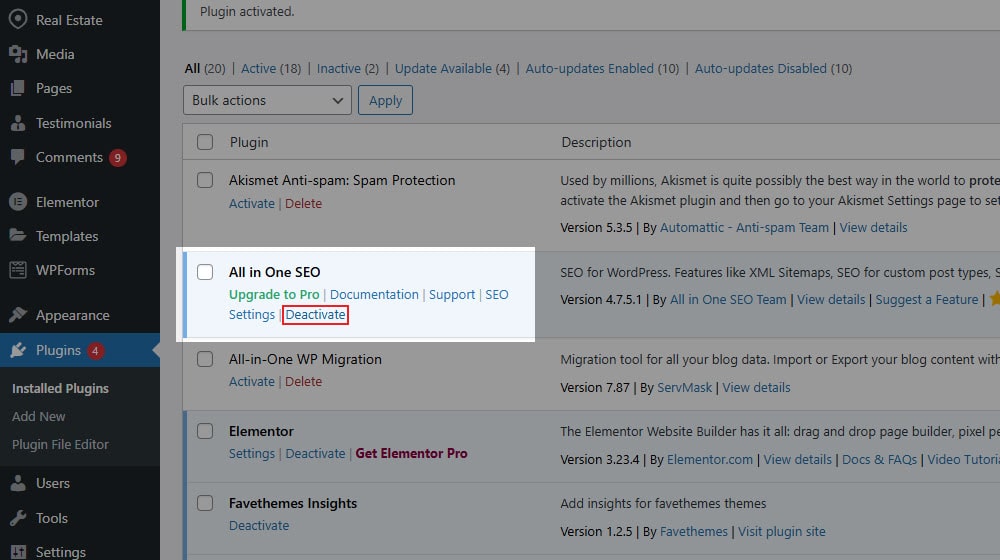Check the Akismet Anti-spam plugin checkbox
The height and width of the screenshot is (560, 1000).
(x=205, y=180)
